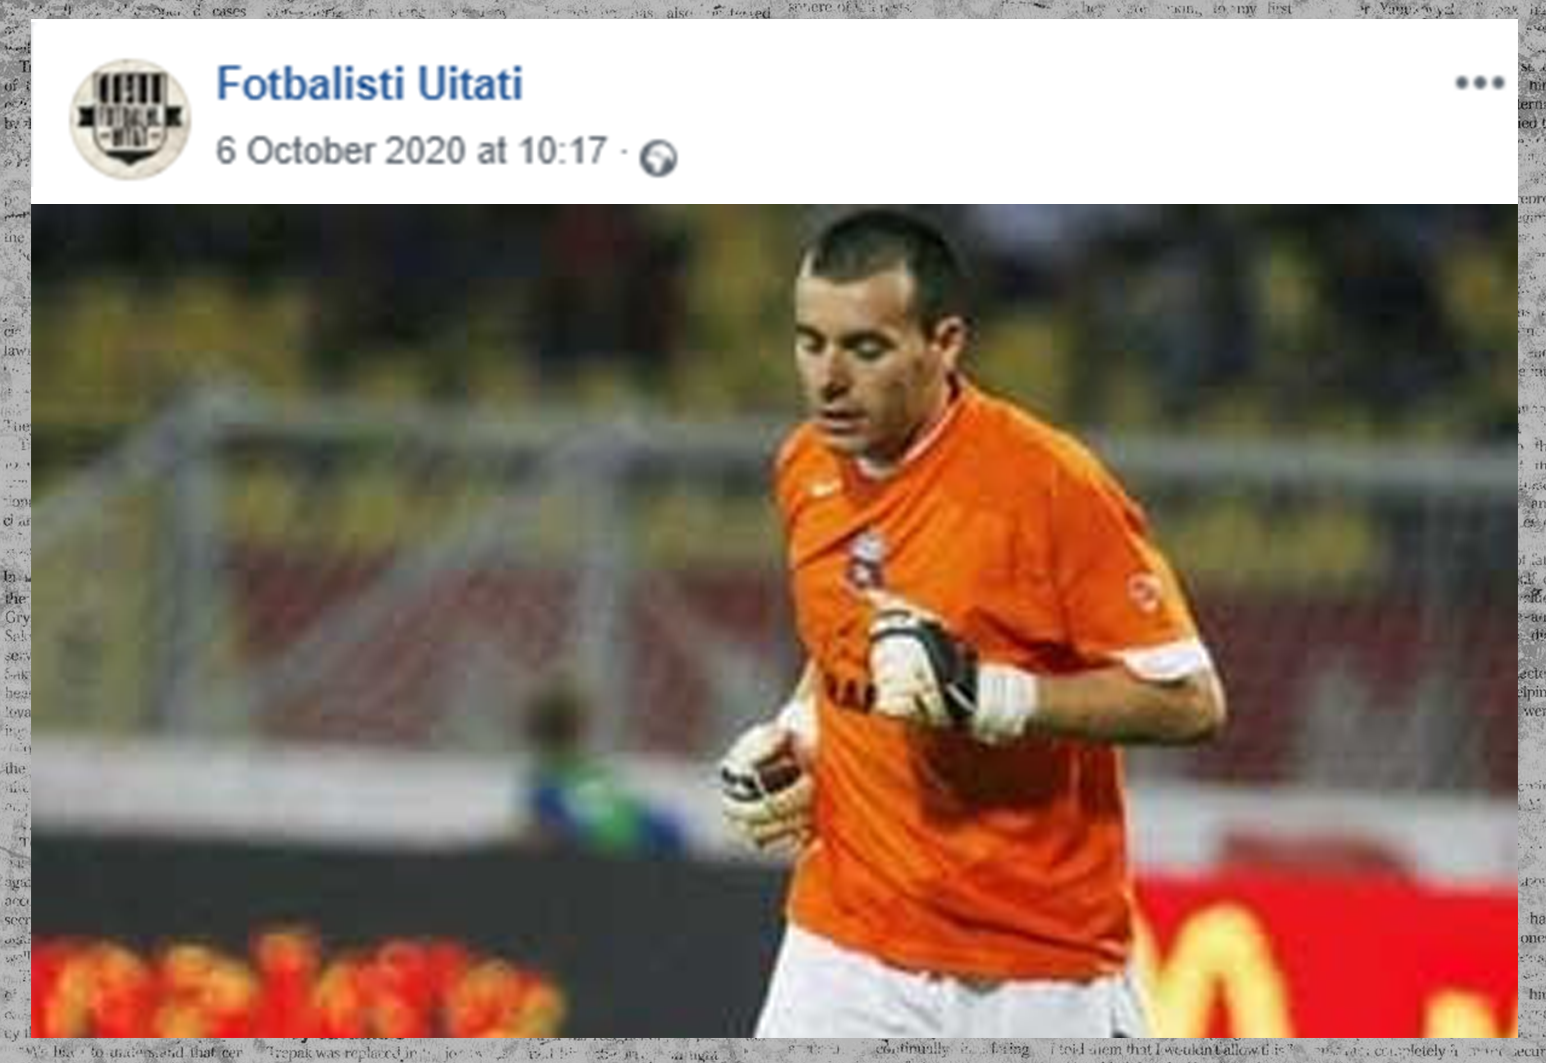Open permalink via time 10:17
This screenshot has width=1546, height=1063.
coord(562,151)
